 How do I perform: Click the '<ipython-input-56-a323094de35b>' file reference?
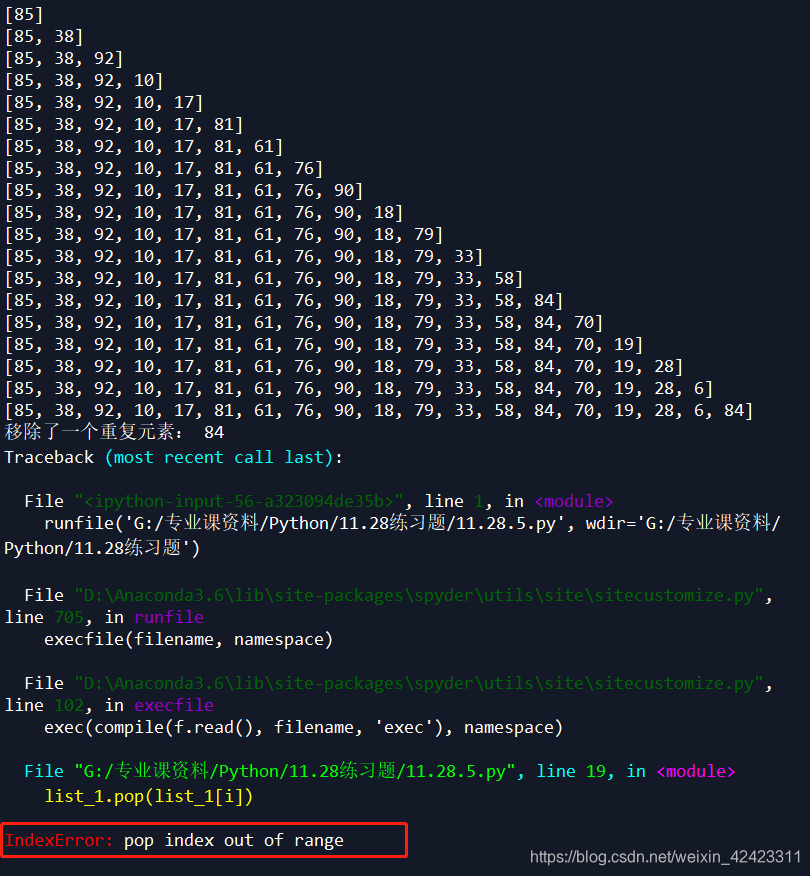(x=239, y=501)
